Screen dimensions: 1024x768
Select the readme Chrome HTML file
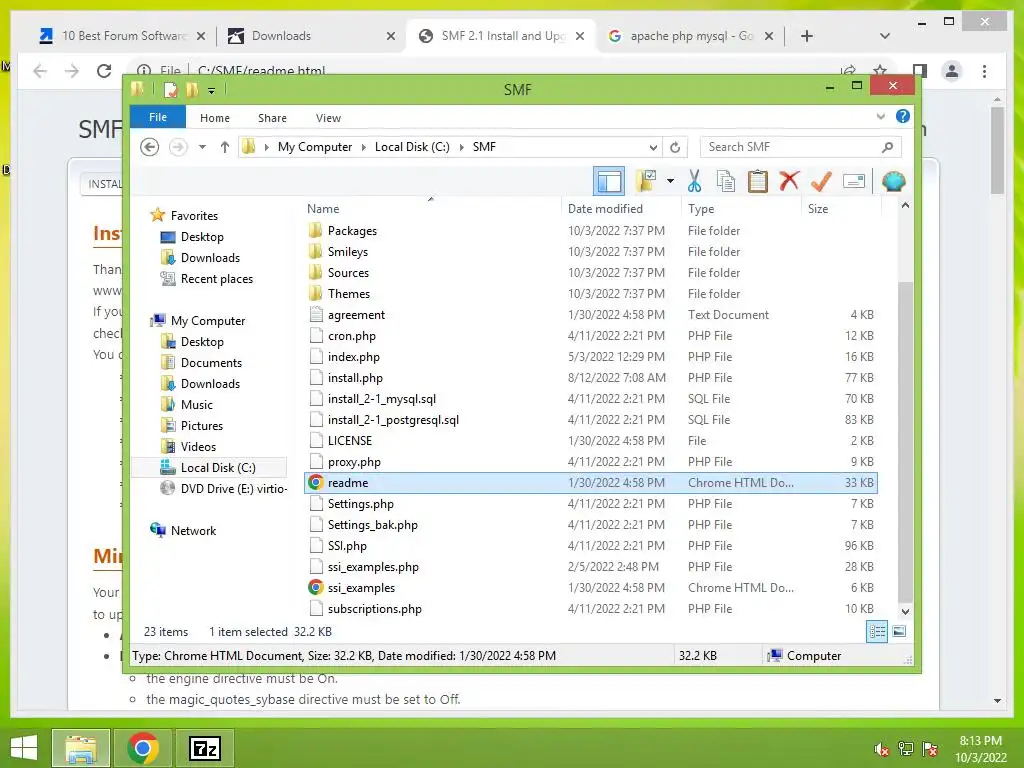point(590,483)
